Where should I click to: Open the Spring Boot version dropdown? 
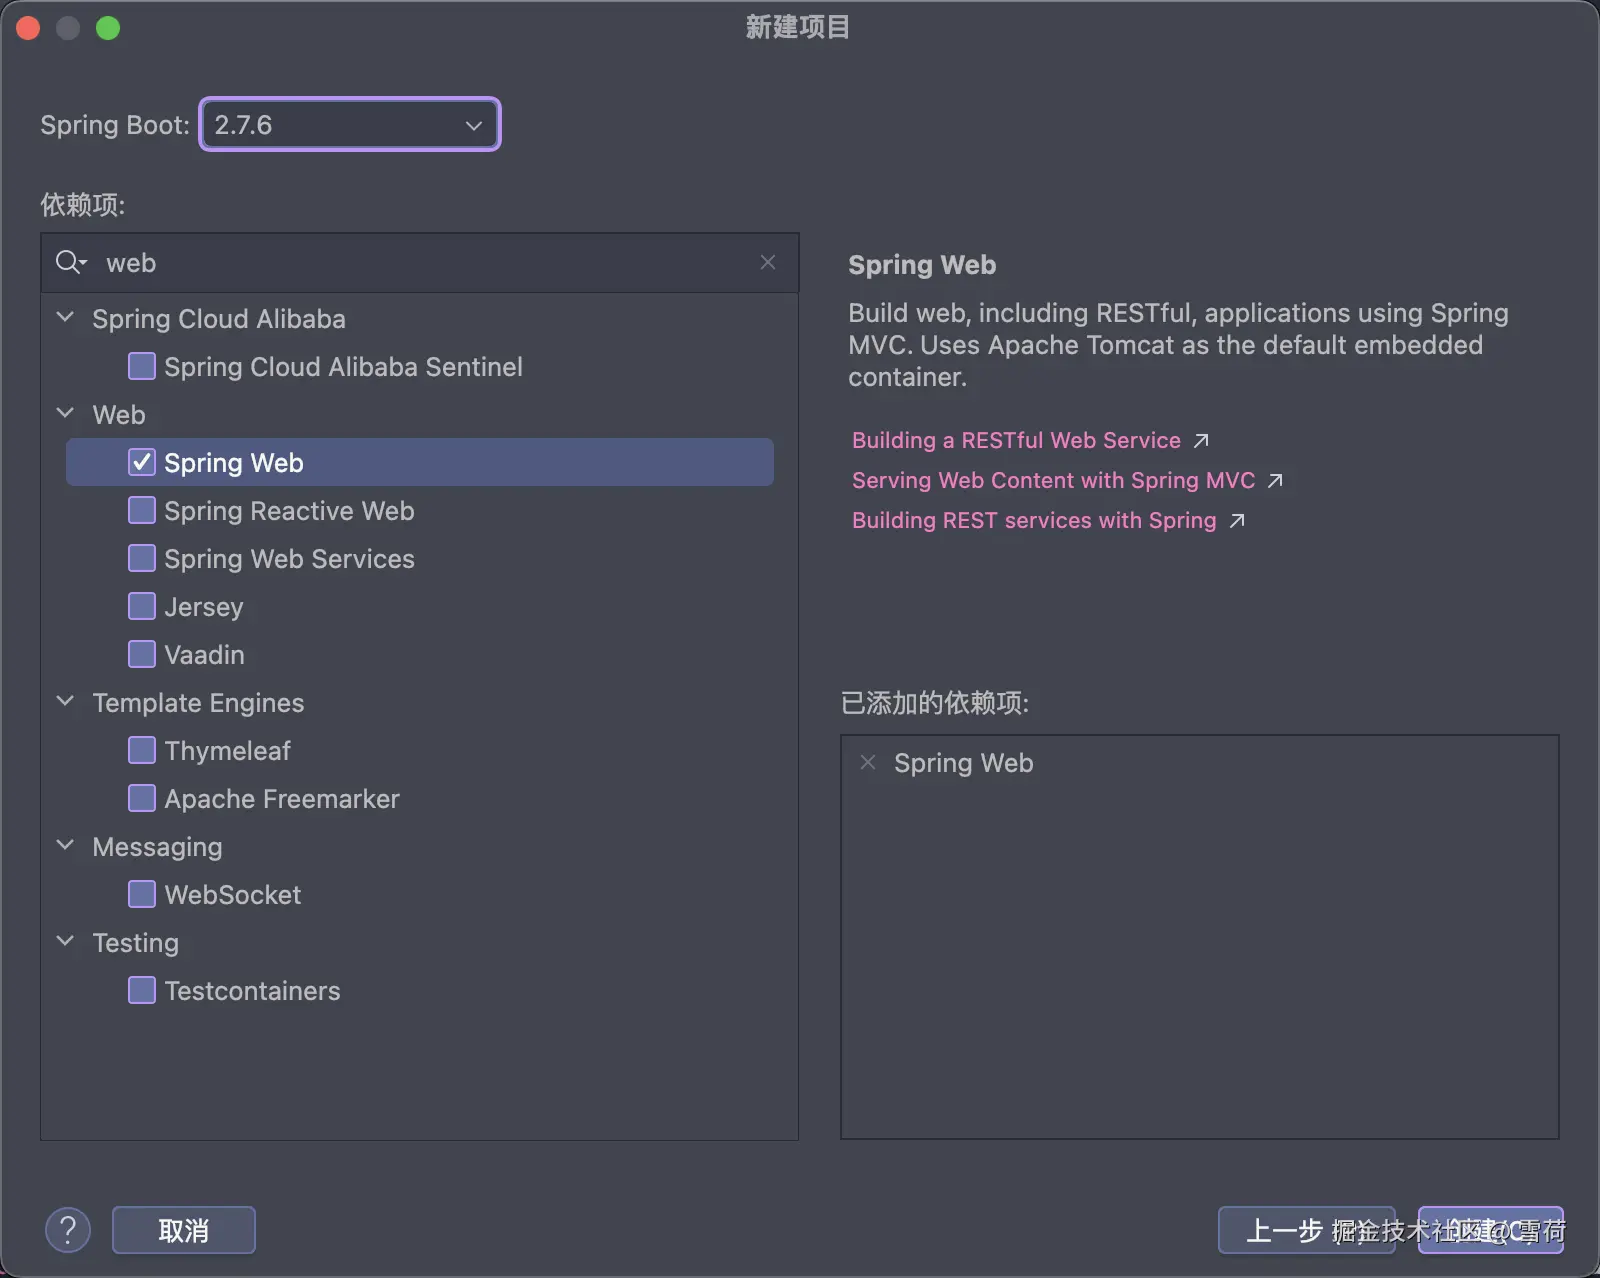(x=350, y=125)
